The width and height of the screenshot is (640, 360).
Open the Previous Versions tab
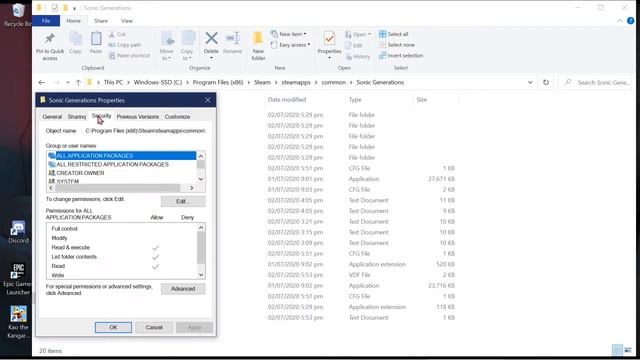tap(138, 117)
